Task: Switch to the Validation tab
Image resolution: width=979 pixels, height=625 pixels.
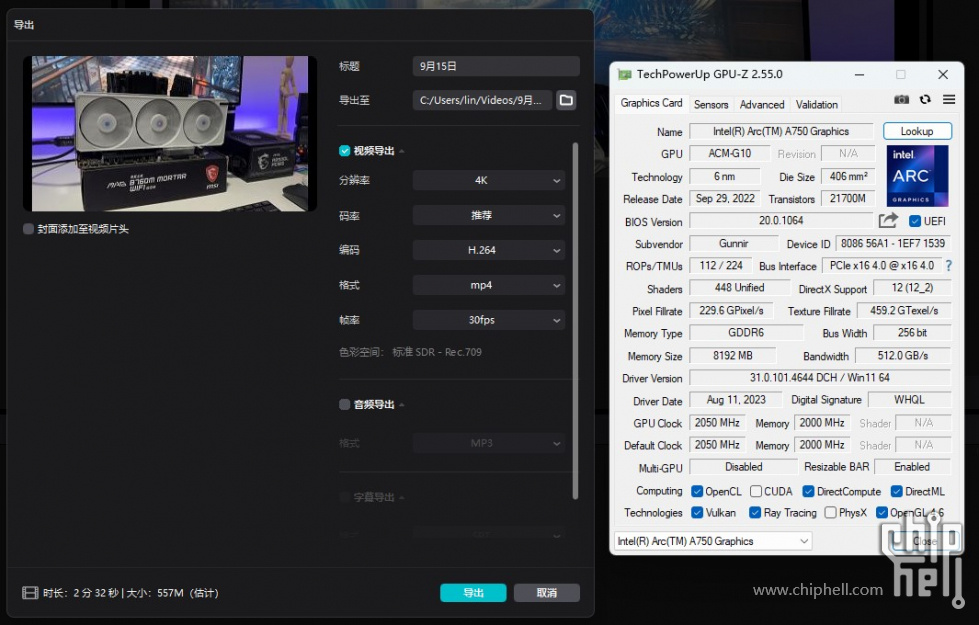Action: click(x=817, y=105)
